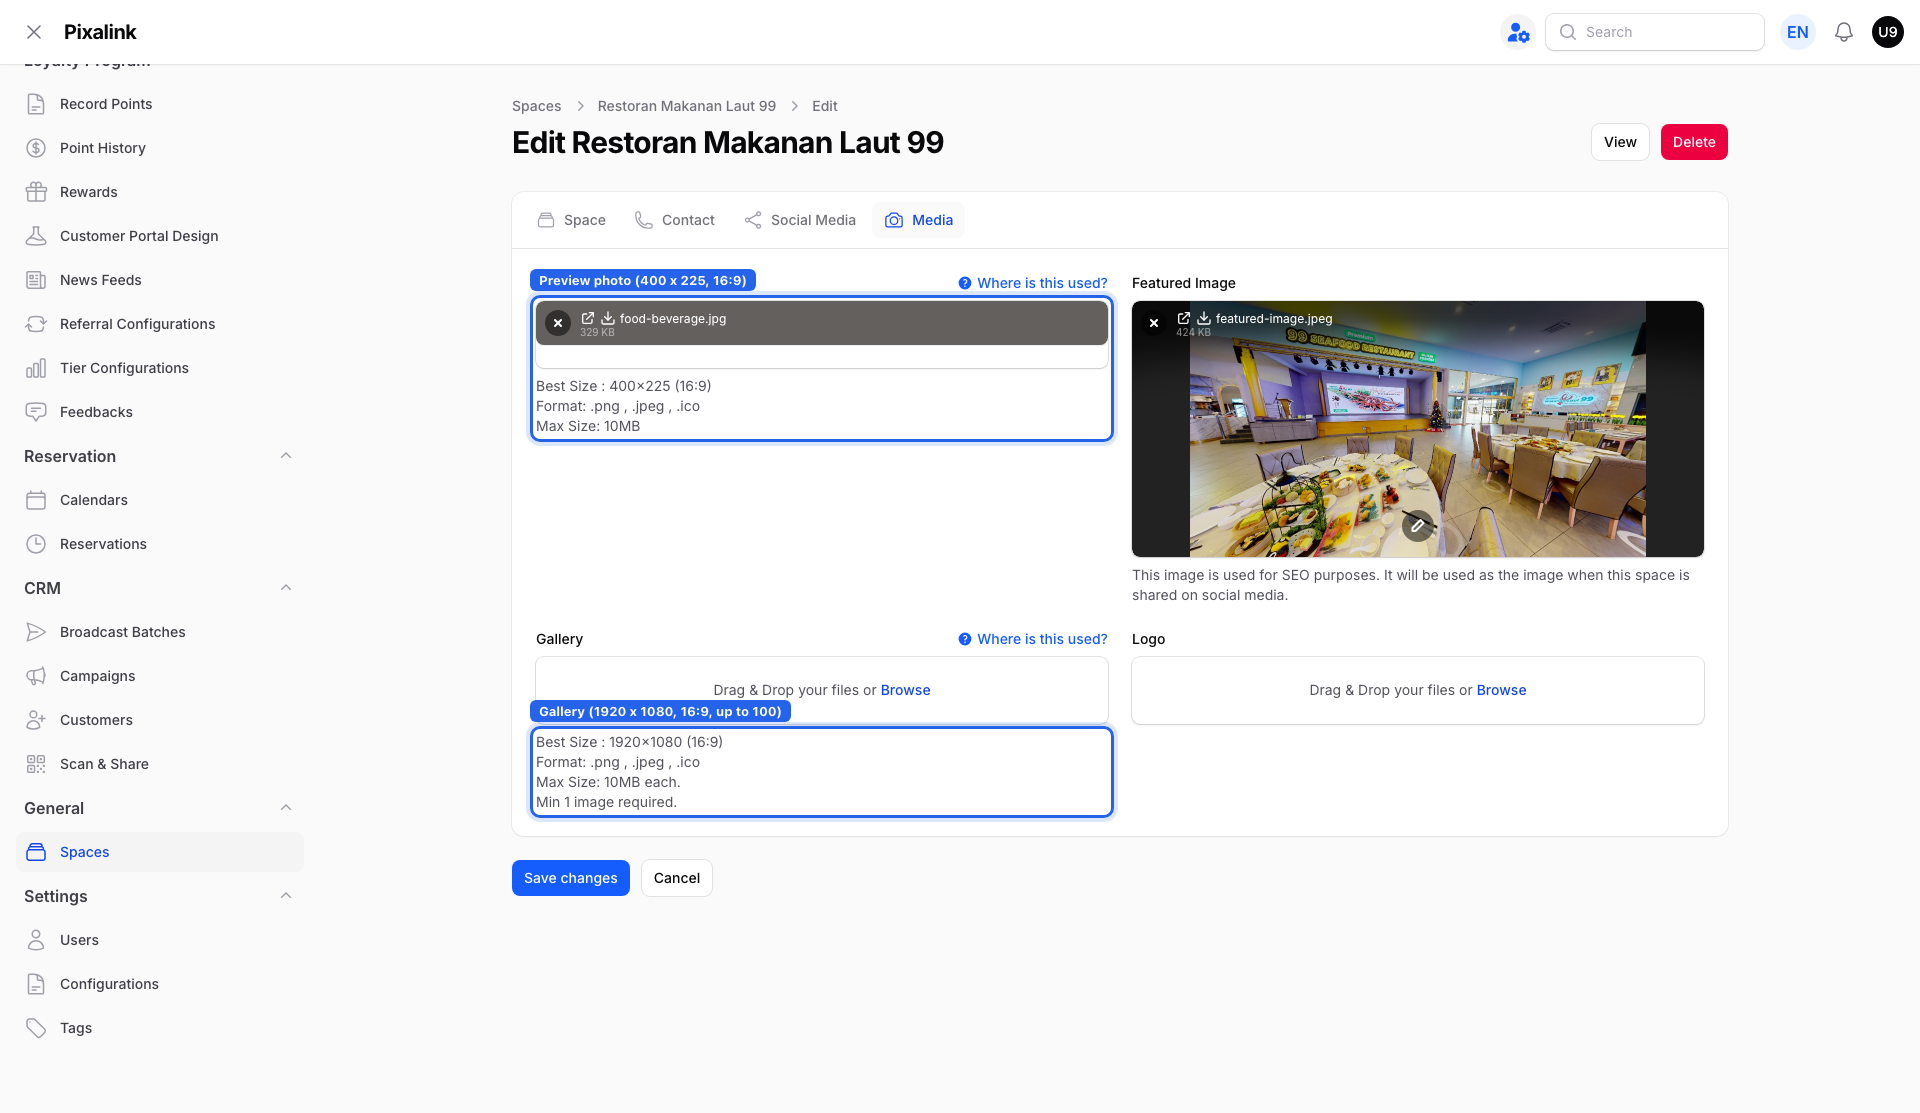Edit the featured image with pencil icon

click(1417, 525)
